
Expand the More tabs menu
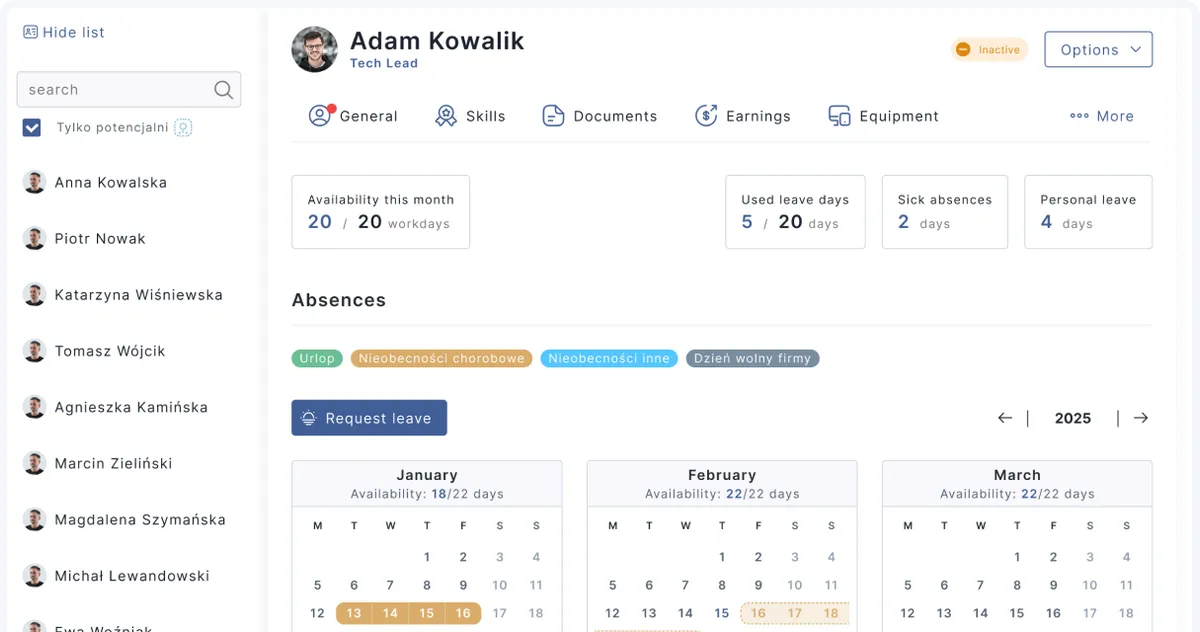pyautogui.click(x=1102, y=116)
